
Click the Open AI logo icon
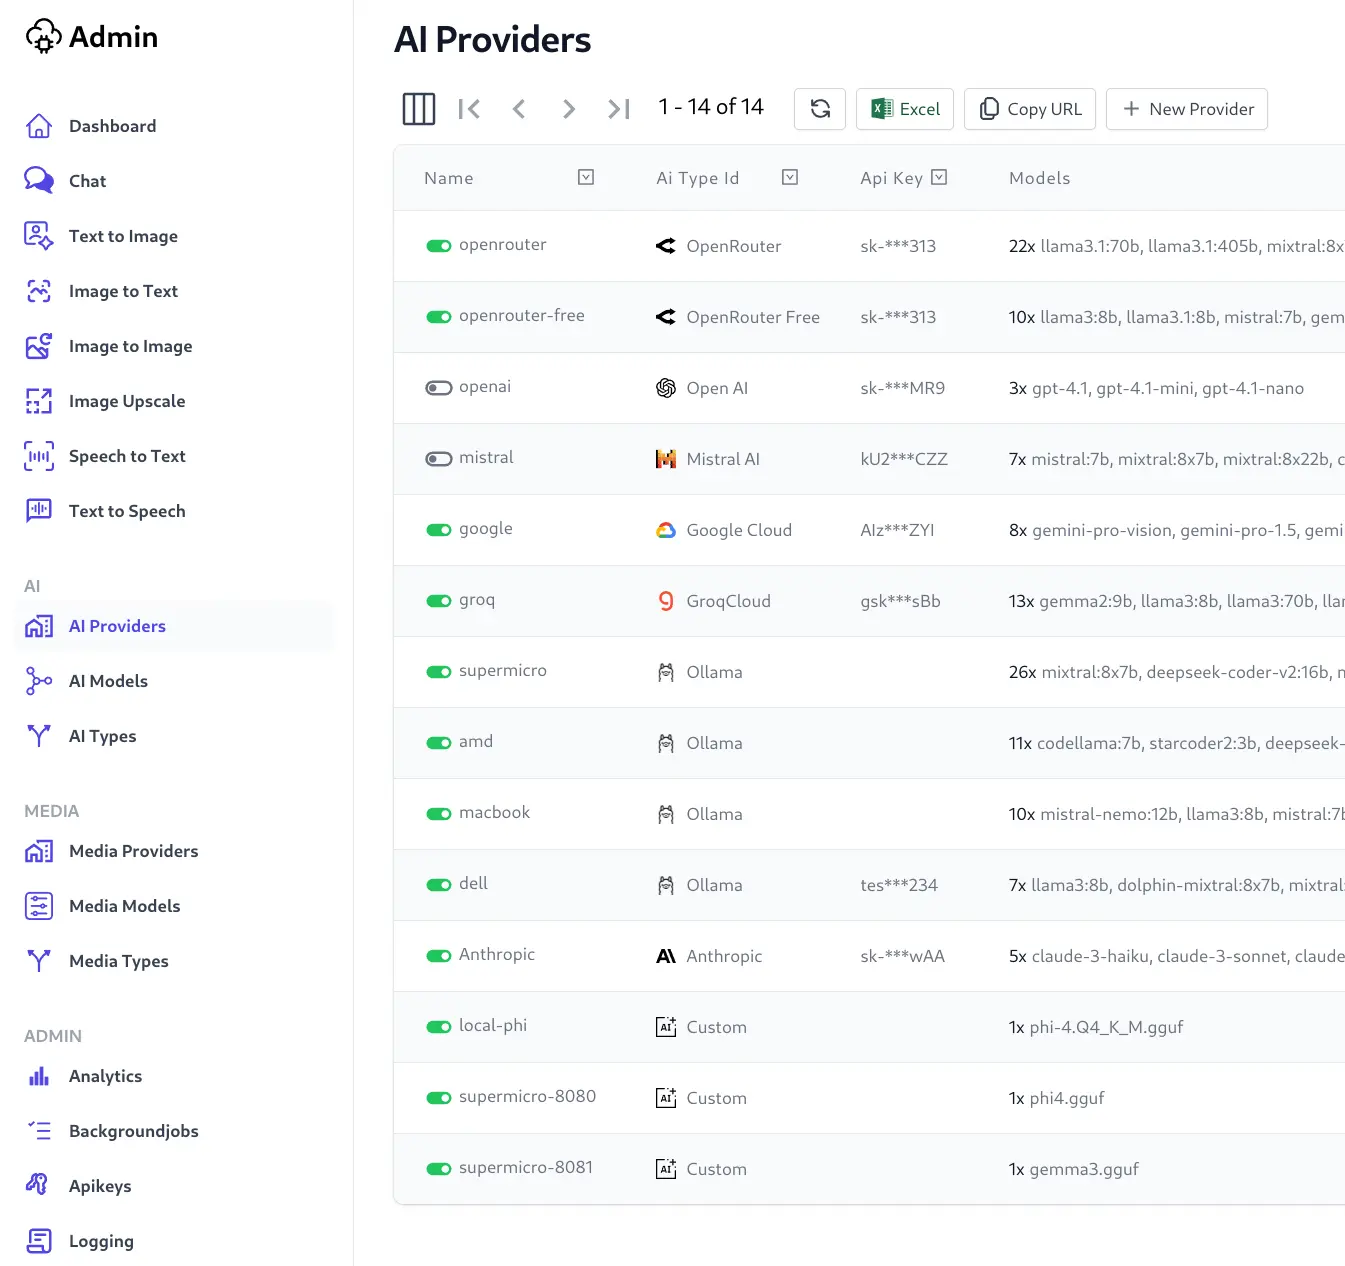click(666, 388)
